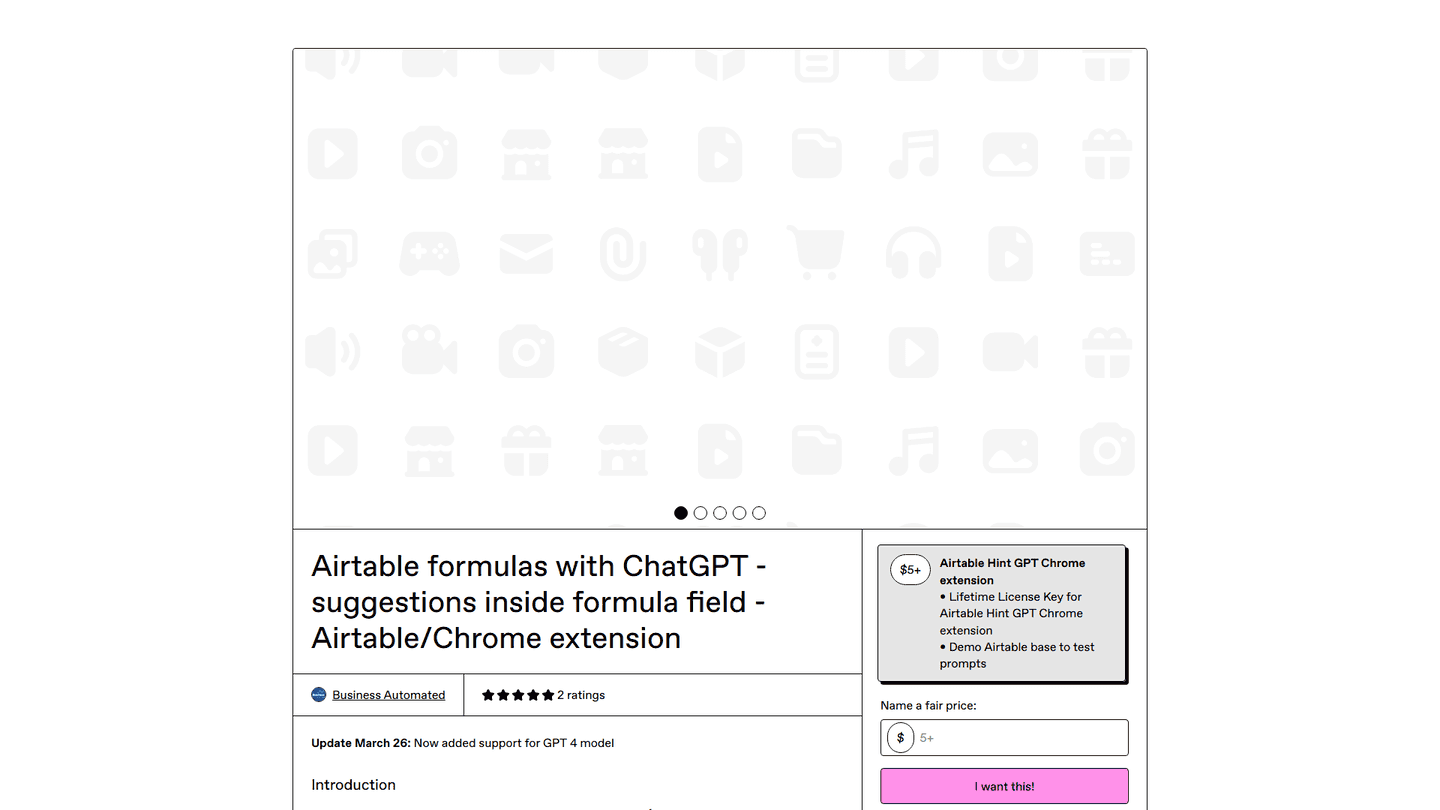This screenshot has width=1440, height=810.
Task: Switch to the second carousel slide dot
Action: (x=700, y=513)
